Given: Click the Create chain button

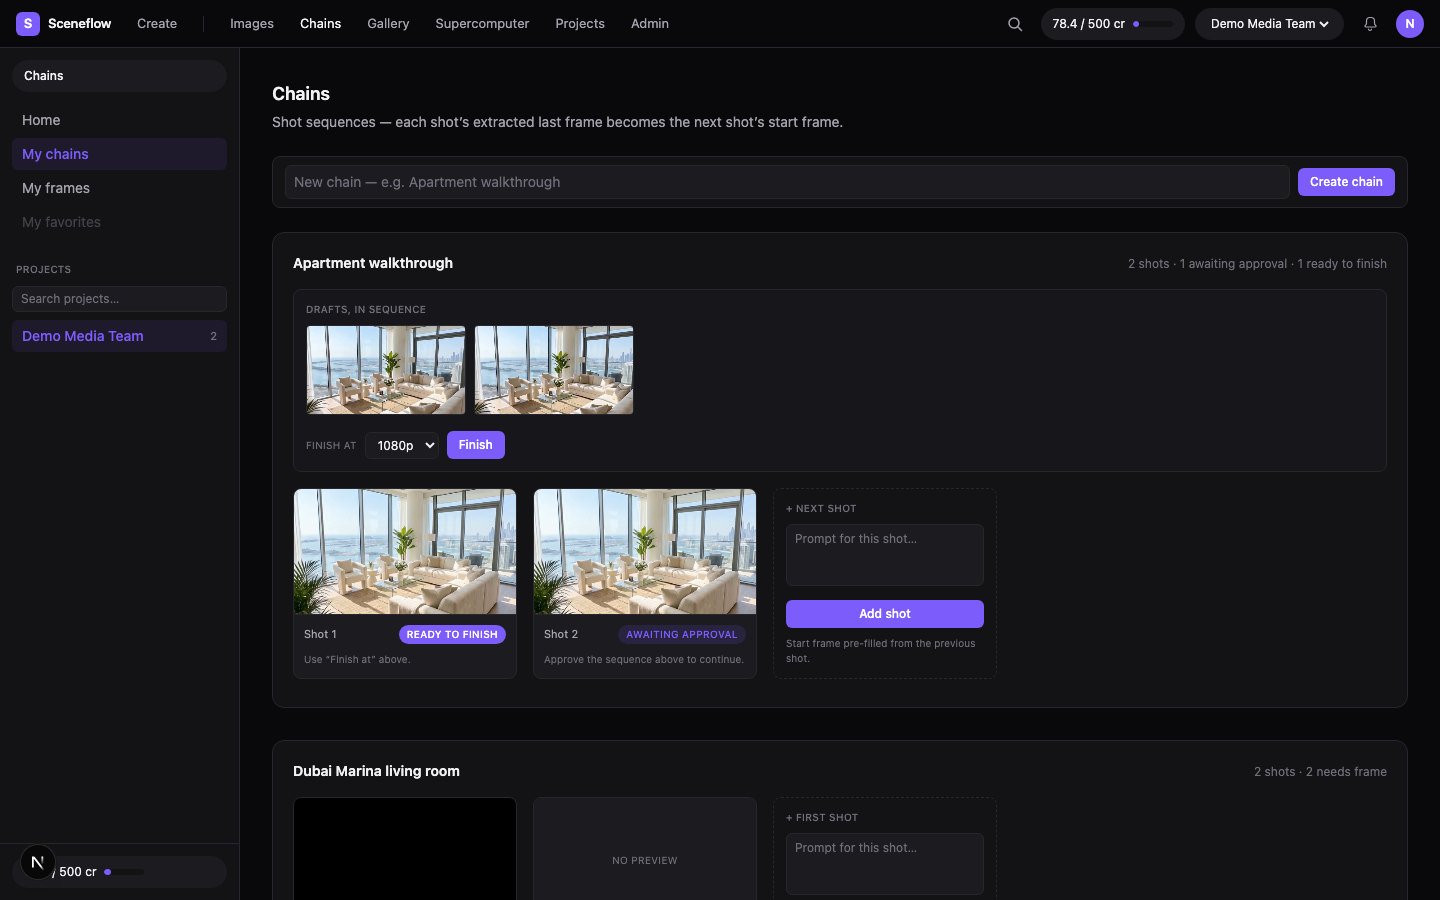Looking at the screenshot, I should [1346, 182].
